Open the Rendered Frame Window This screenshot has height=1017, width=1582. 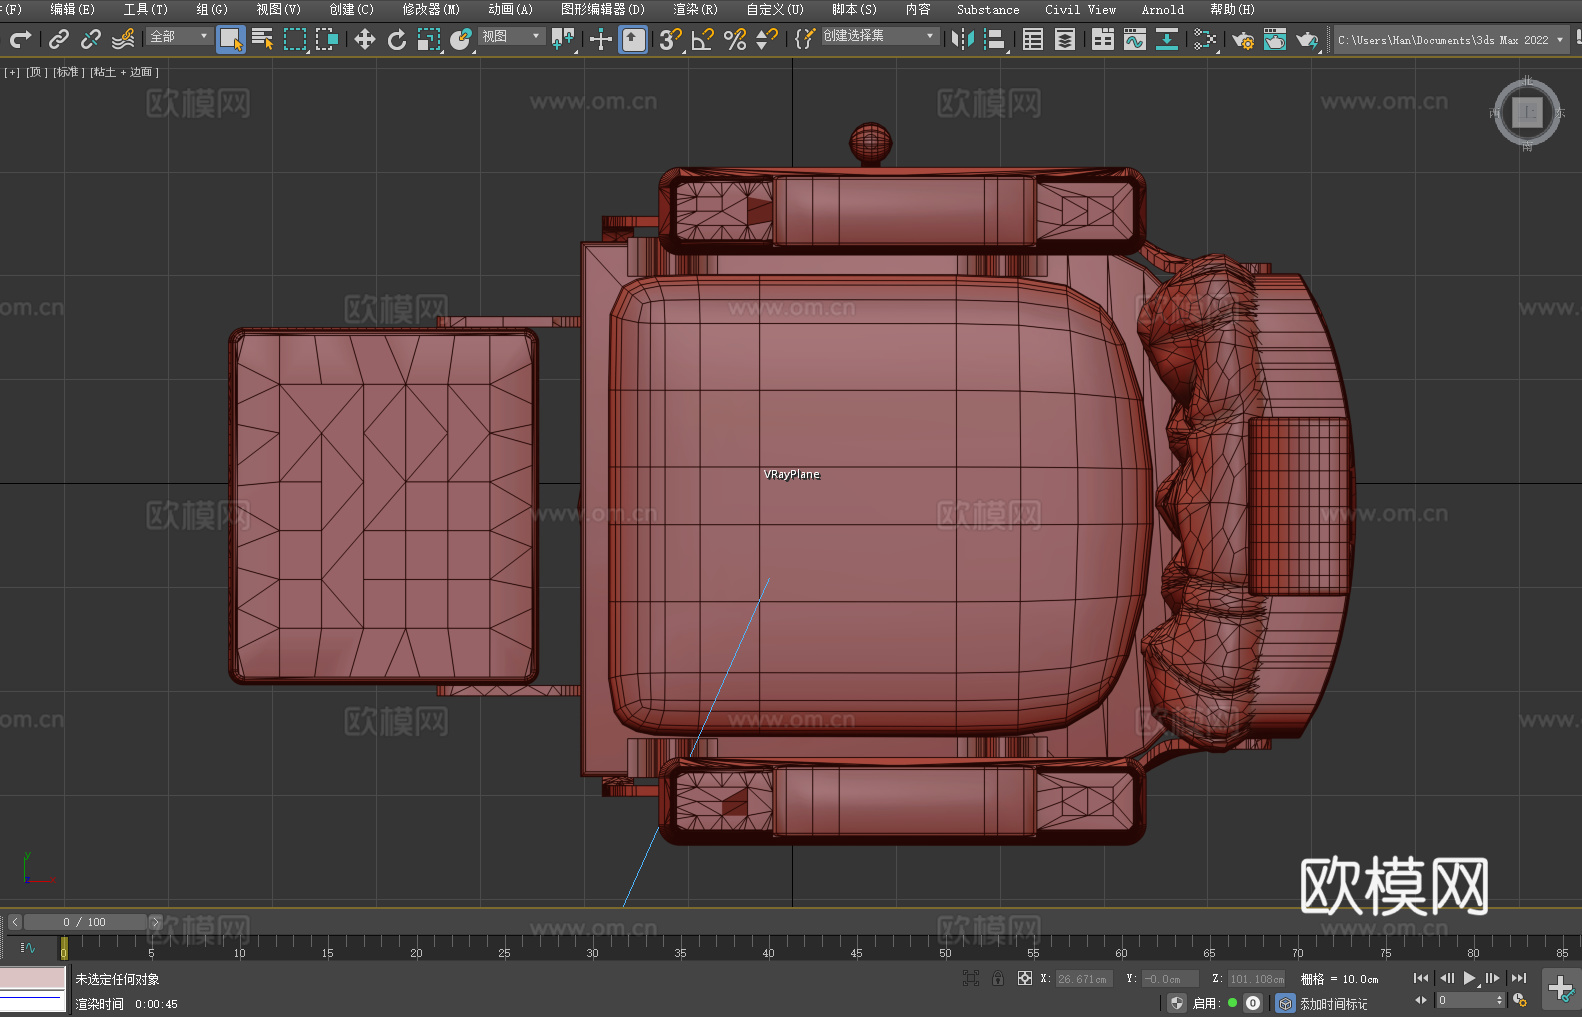tap(1275, 39)
